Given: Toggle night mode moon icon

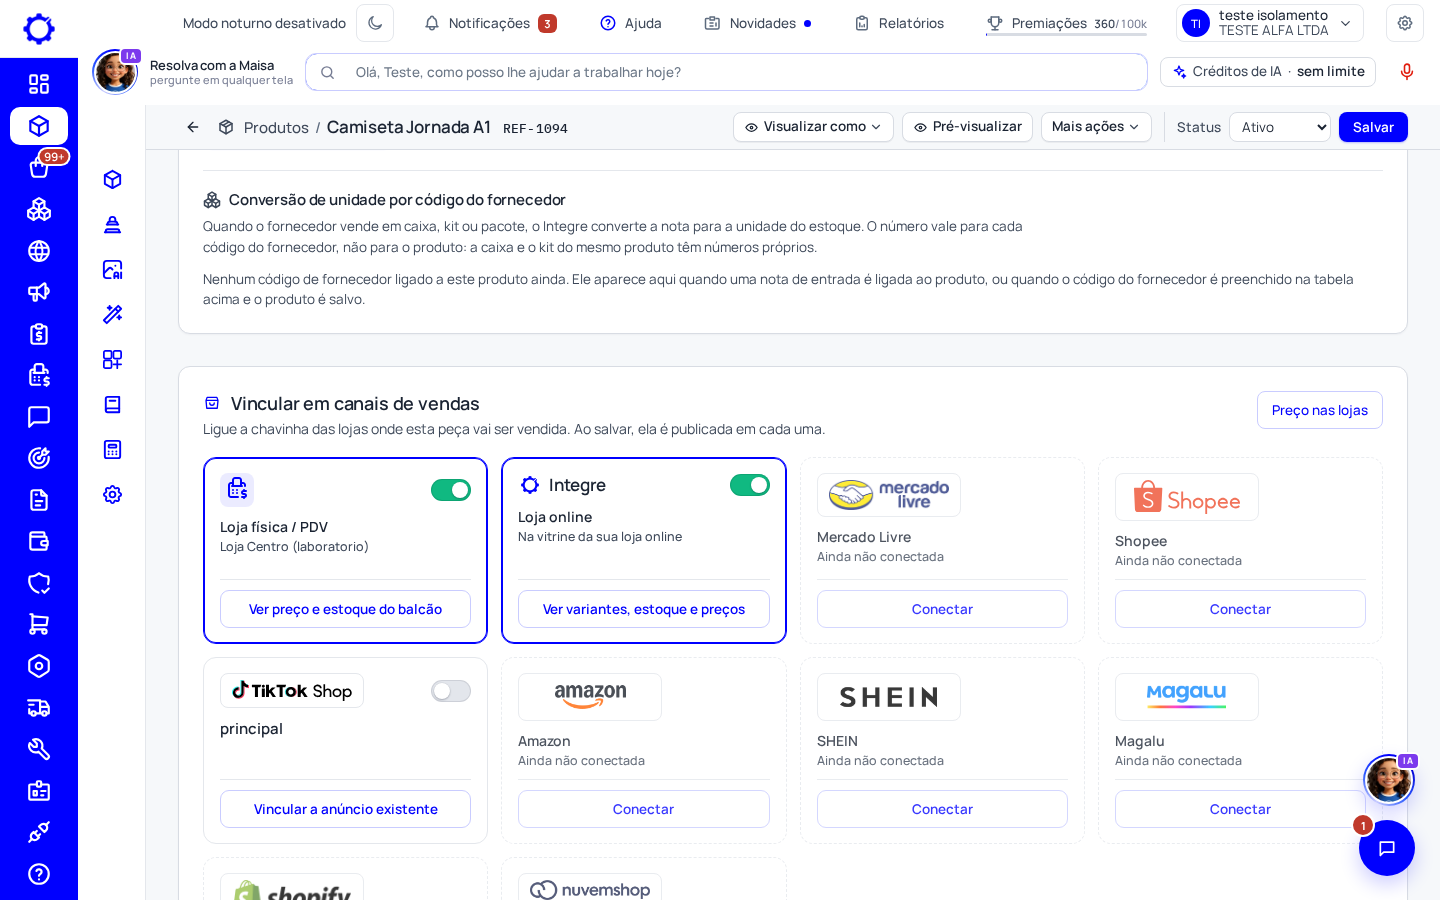Looking at the screenshot, I should pyautogui.click(x=375, y=23).
